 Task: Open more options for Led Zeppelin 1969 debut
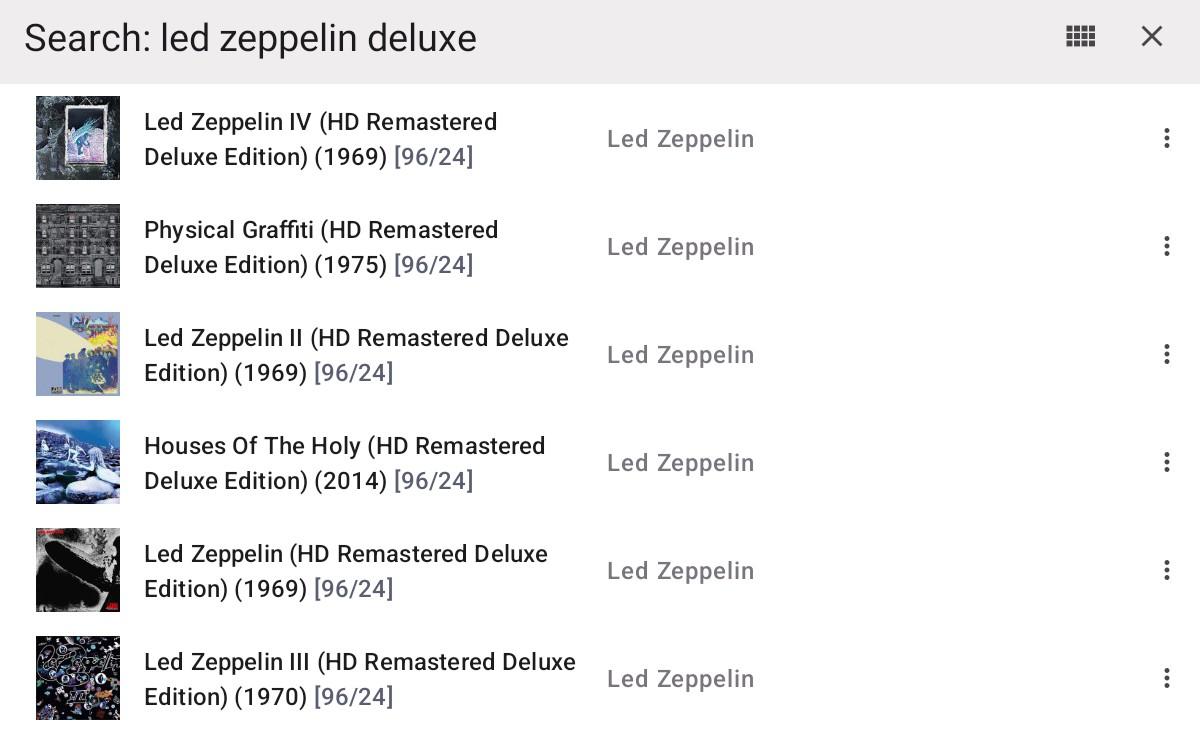(x=1166, y=571)
